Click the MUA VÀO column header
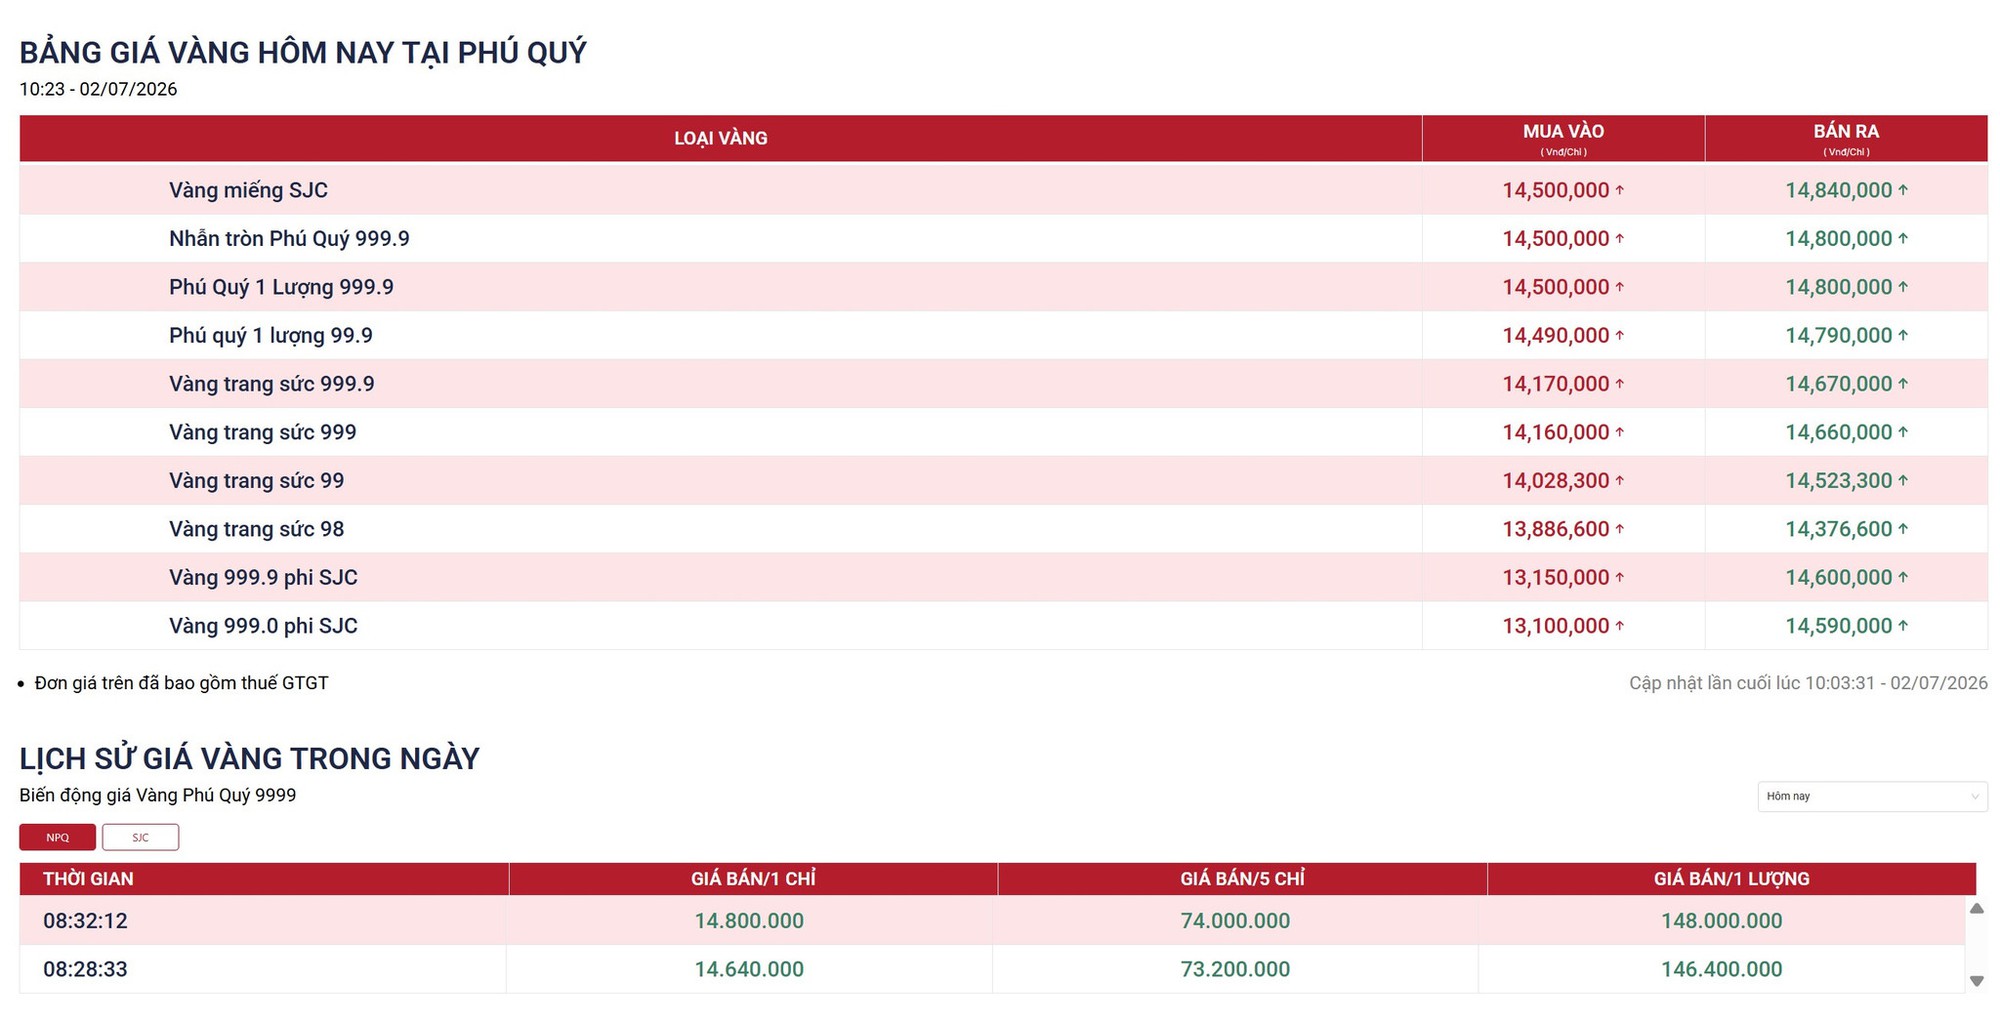Image resolution: width=2000 pixels, height=1022 pixels. pos(1563,138)
